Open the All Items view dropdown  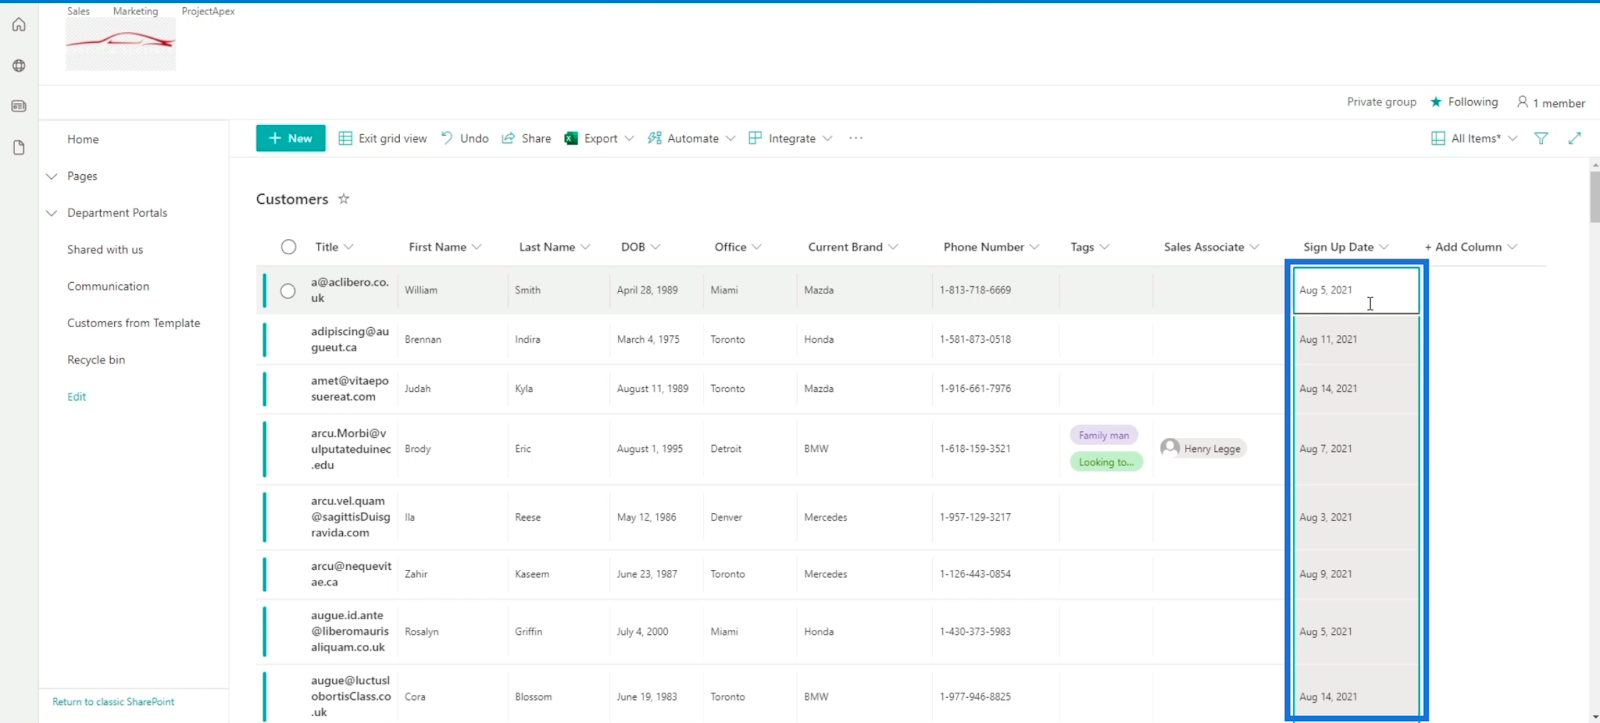coord(1474,138)
